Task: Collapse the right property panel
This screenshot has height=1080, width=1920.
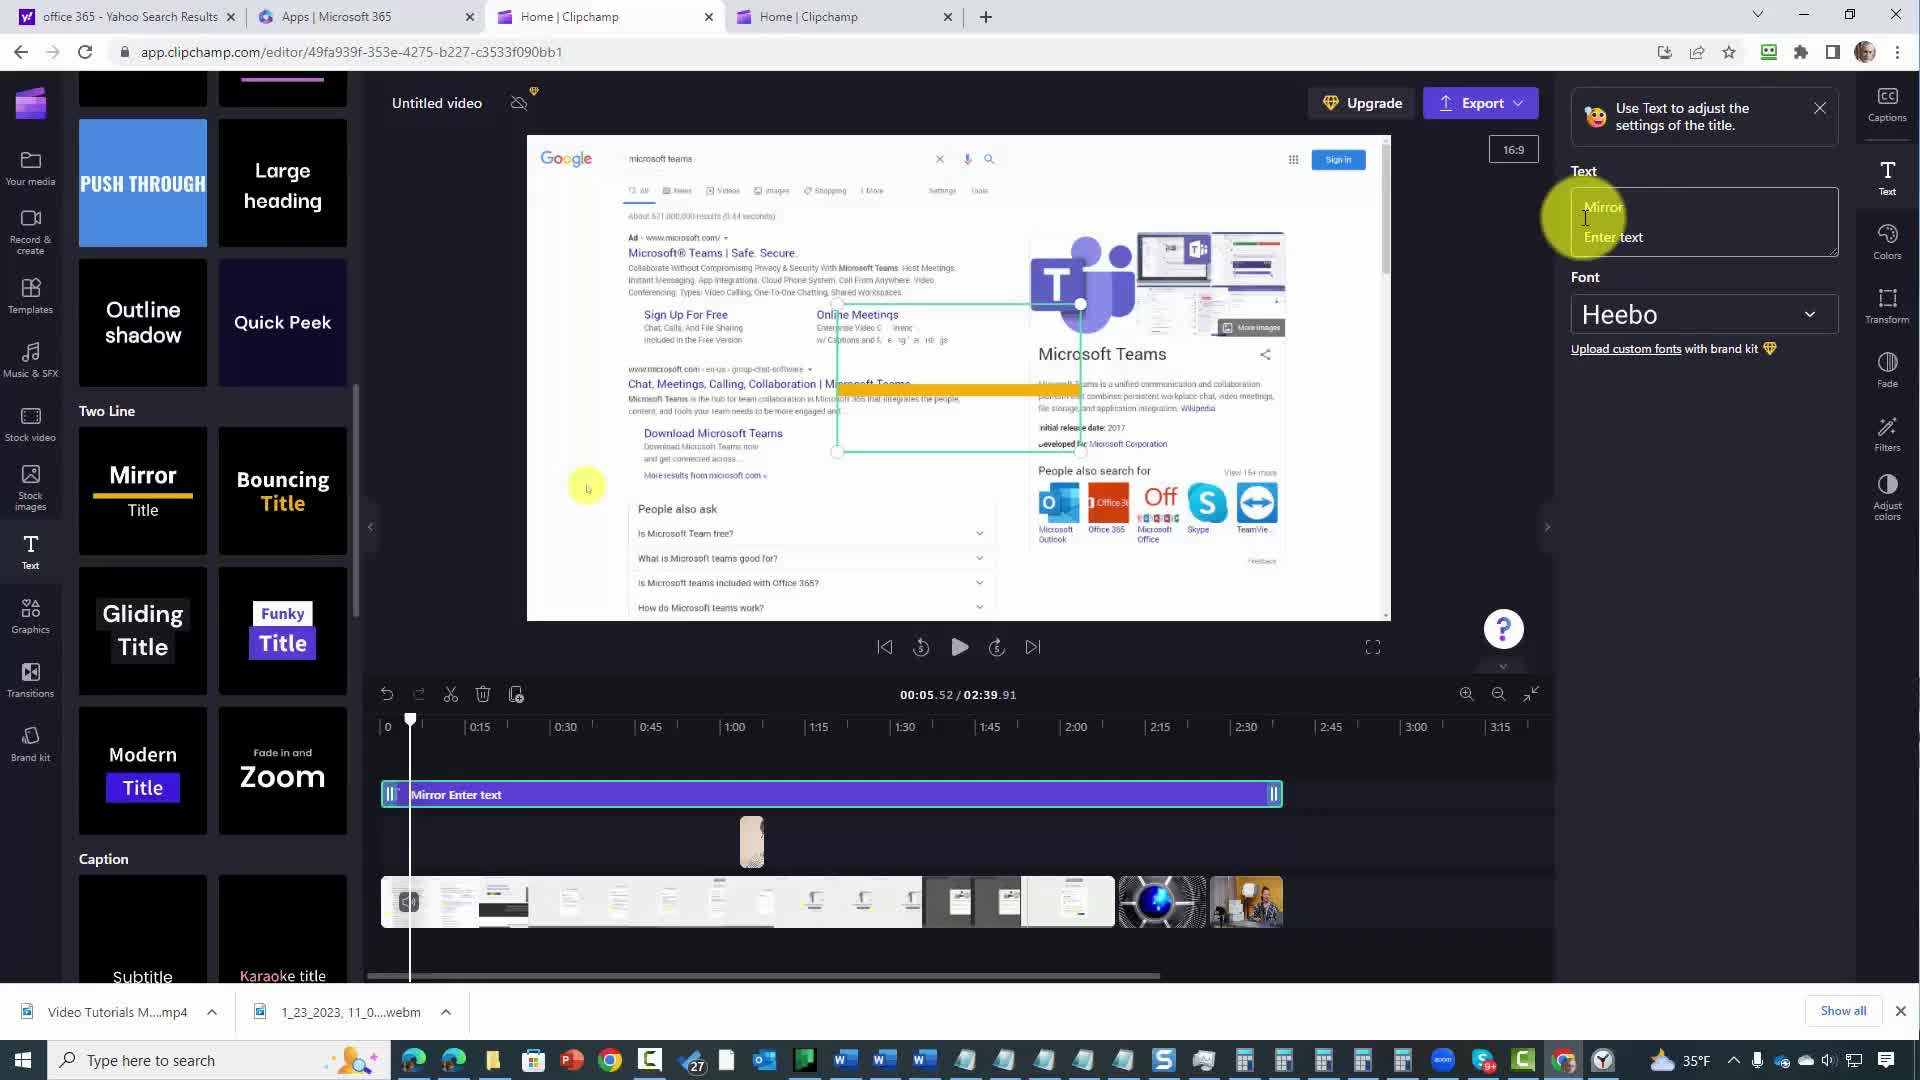Action: pos(1547,527)
